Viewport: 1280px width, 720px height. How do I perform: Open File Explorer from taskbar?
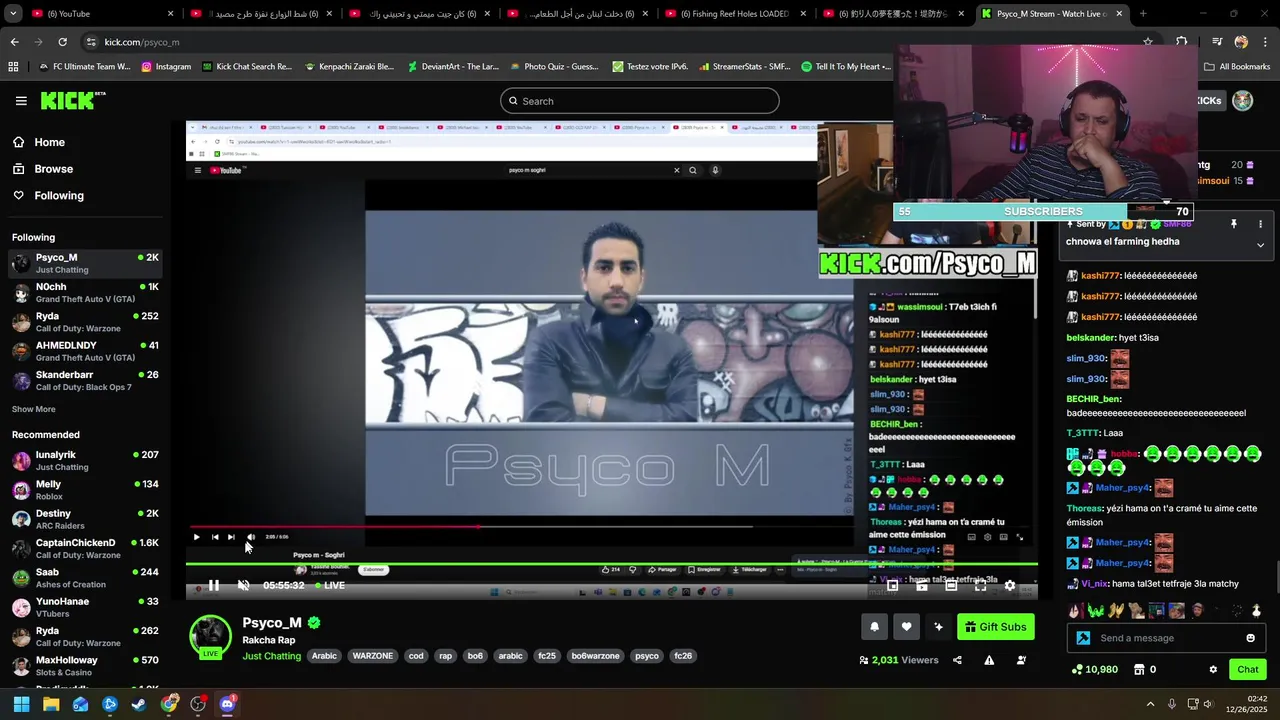pyautogui.click(x=51, y=704)
